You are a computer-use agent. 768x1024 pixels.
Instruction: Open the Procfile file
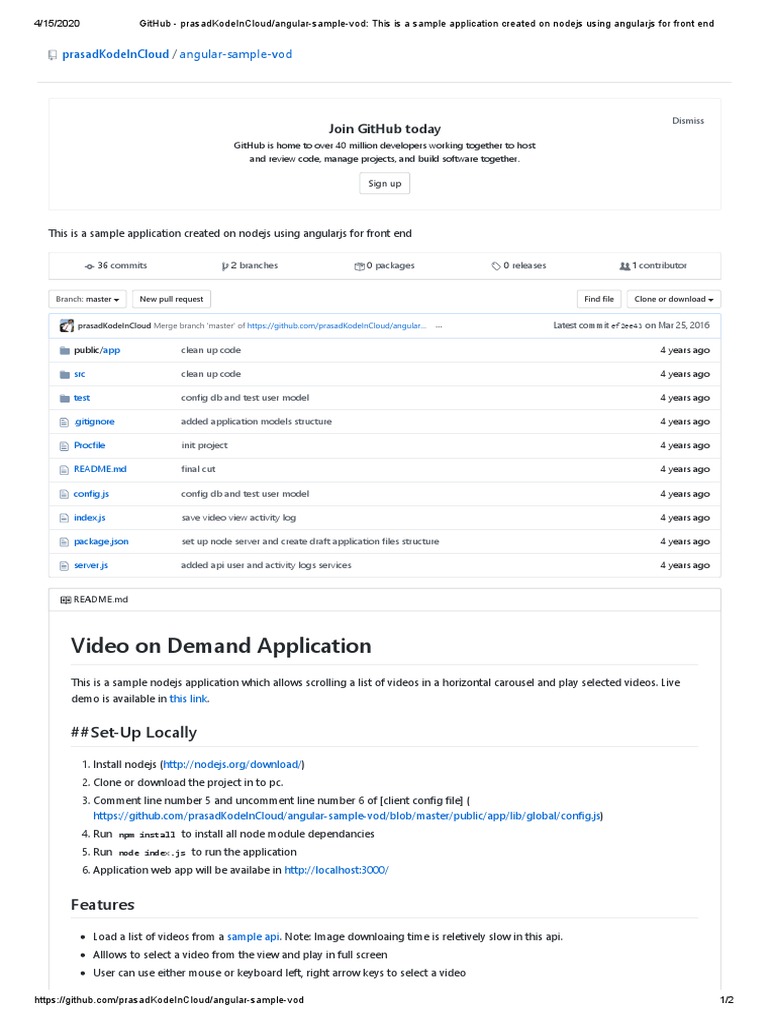click(x=89, y=445)
